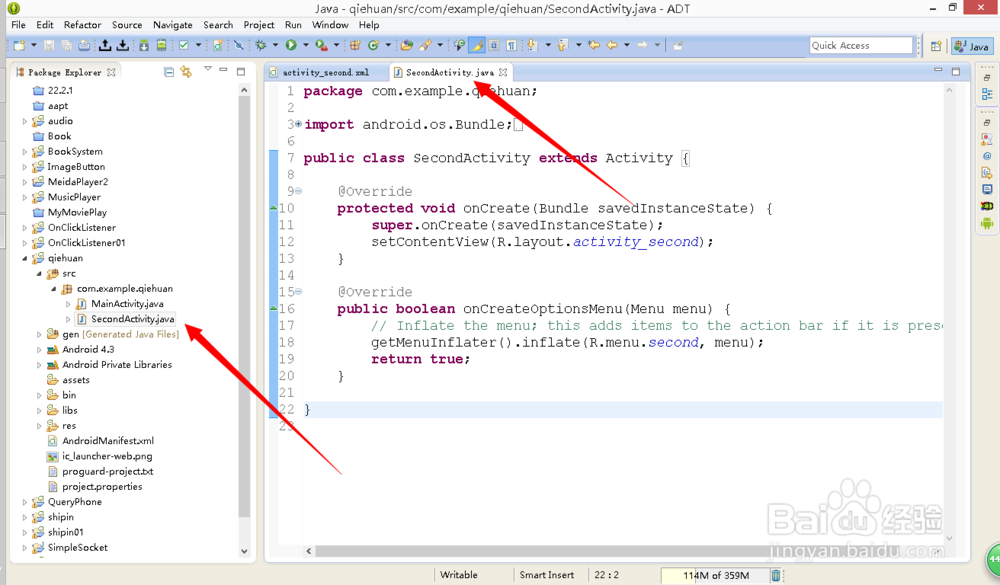Click the Package Explorer vertical scrollbar
This screenshot has height=585, width=1000.
(x=244, y=306)
